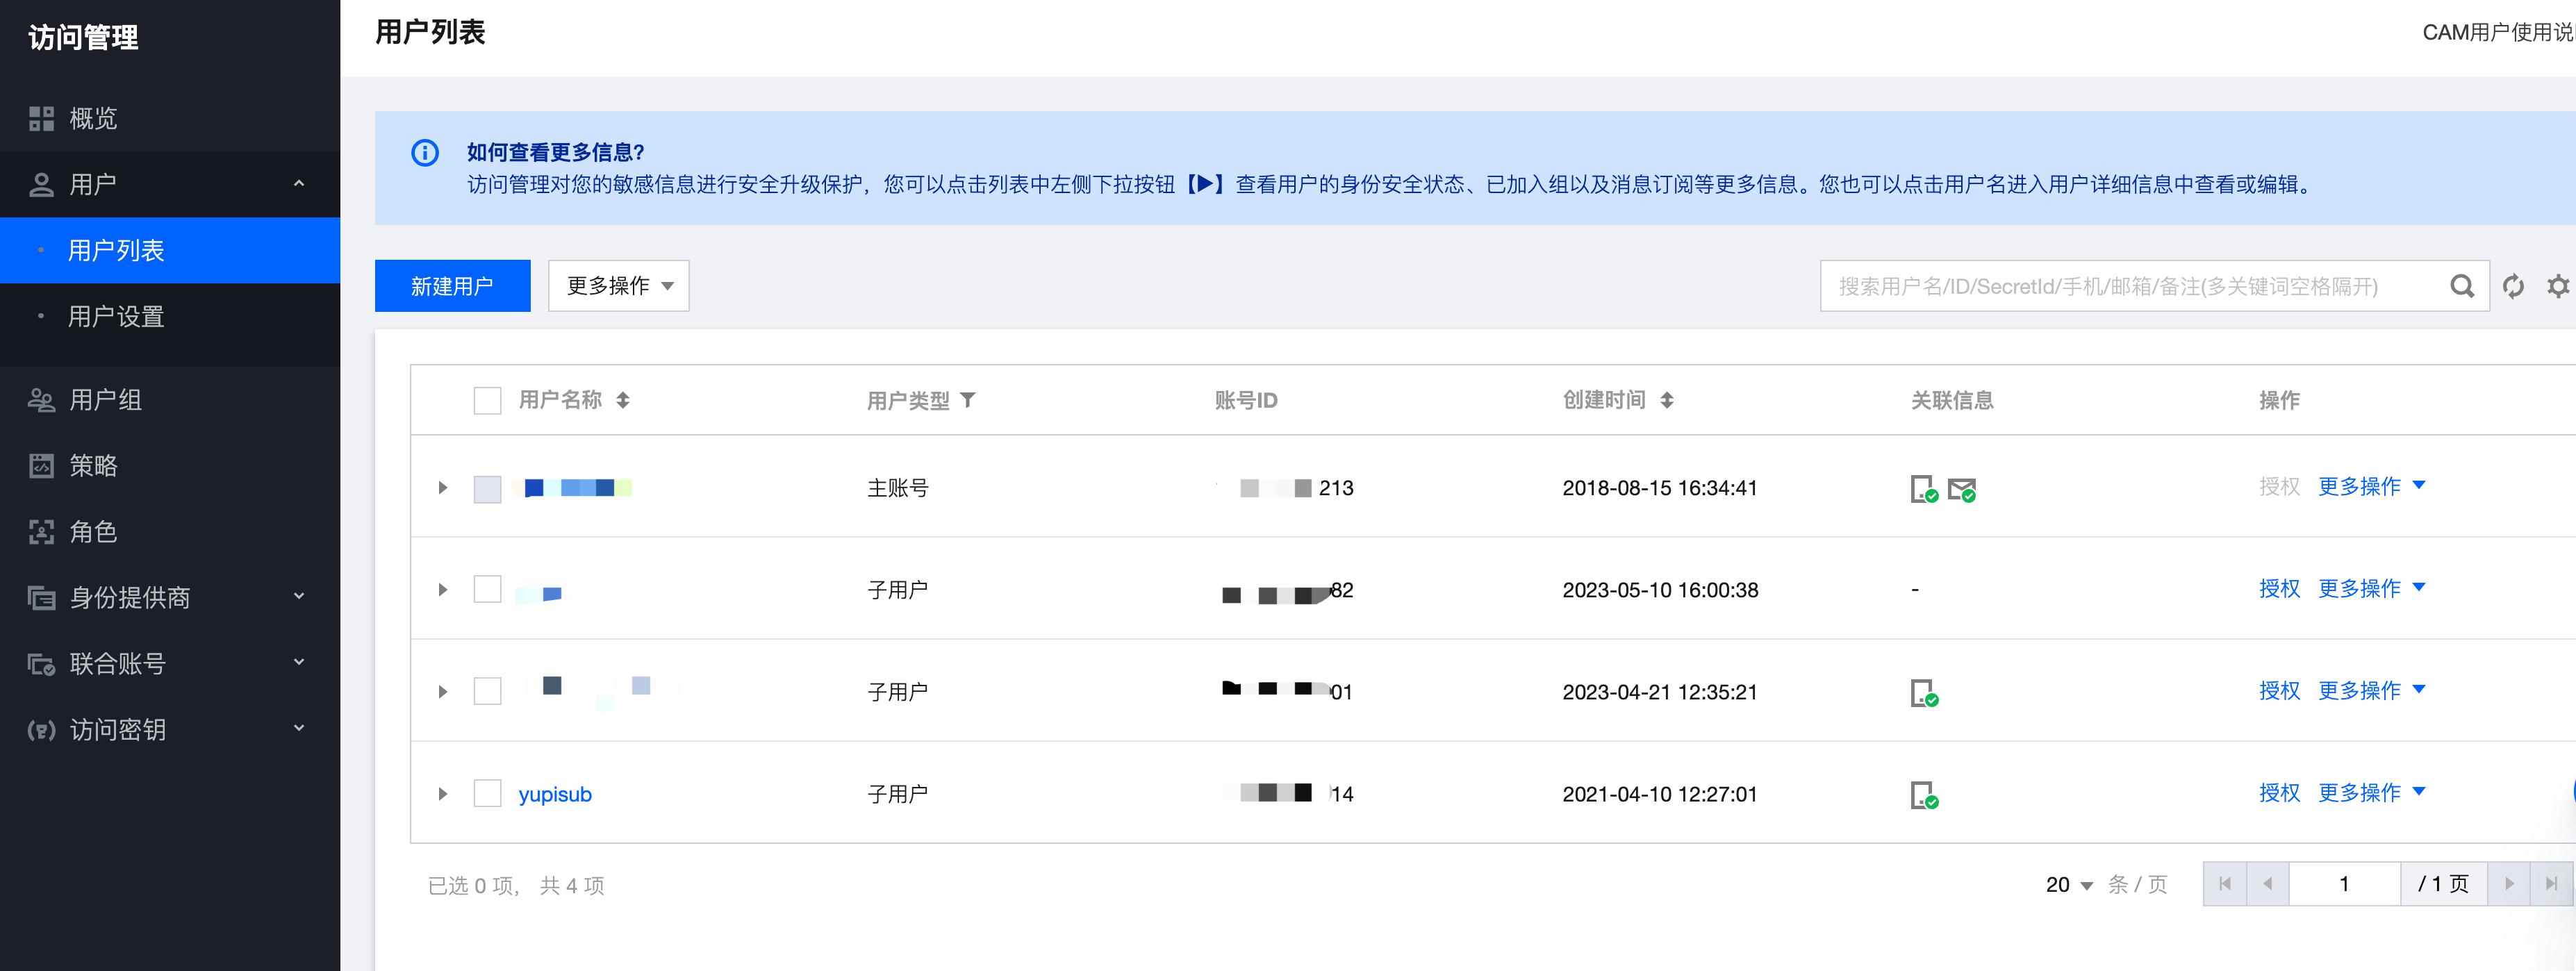Viewport: 2576px width, 971px height.
Task: Open table column settings gear icon
Action: point(2557,287)
